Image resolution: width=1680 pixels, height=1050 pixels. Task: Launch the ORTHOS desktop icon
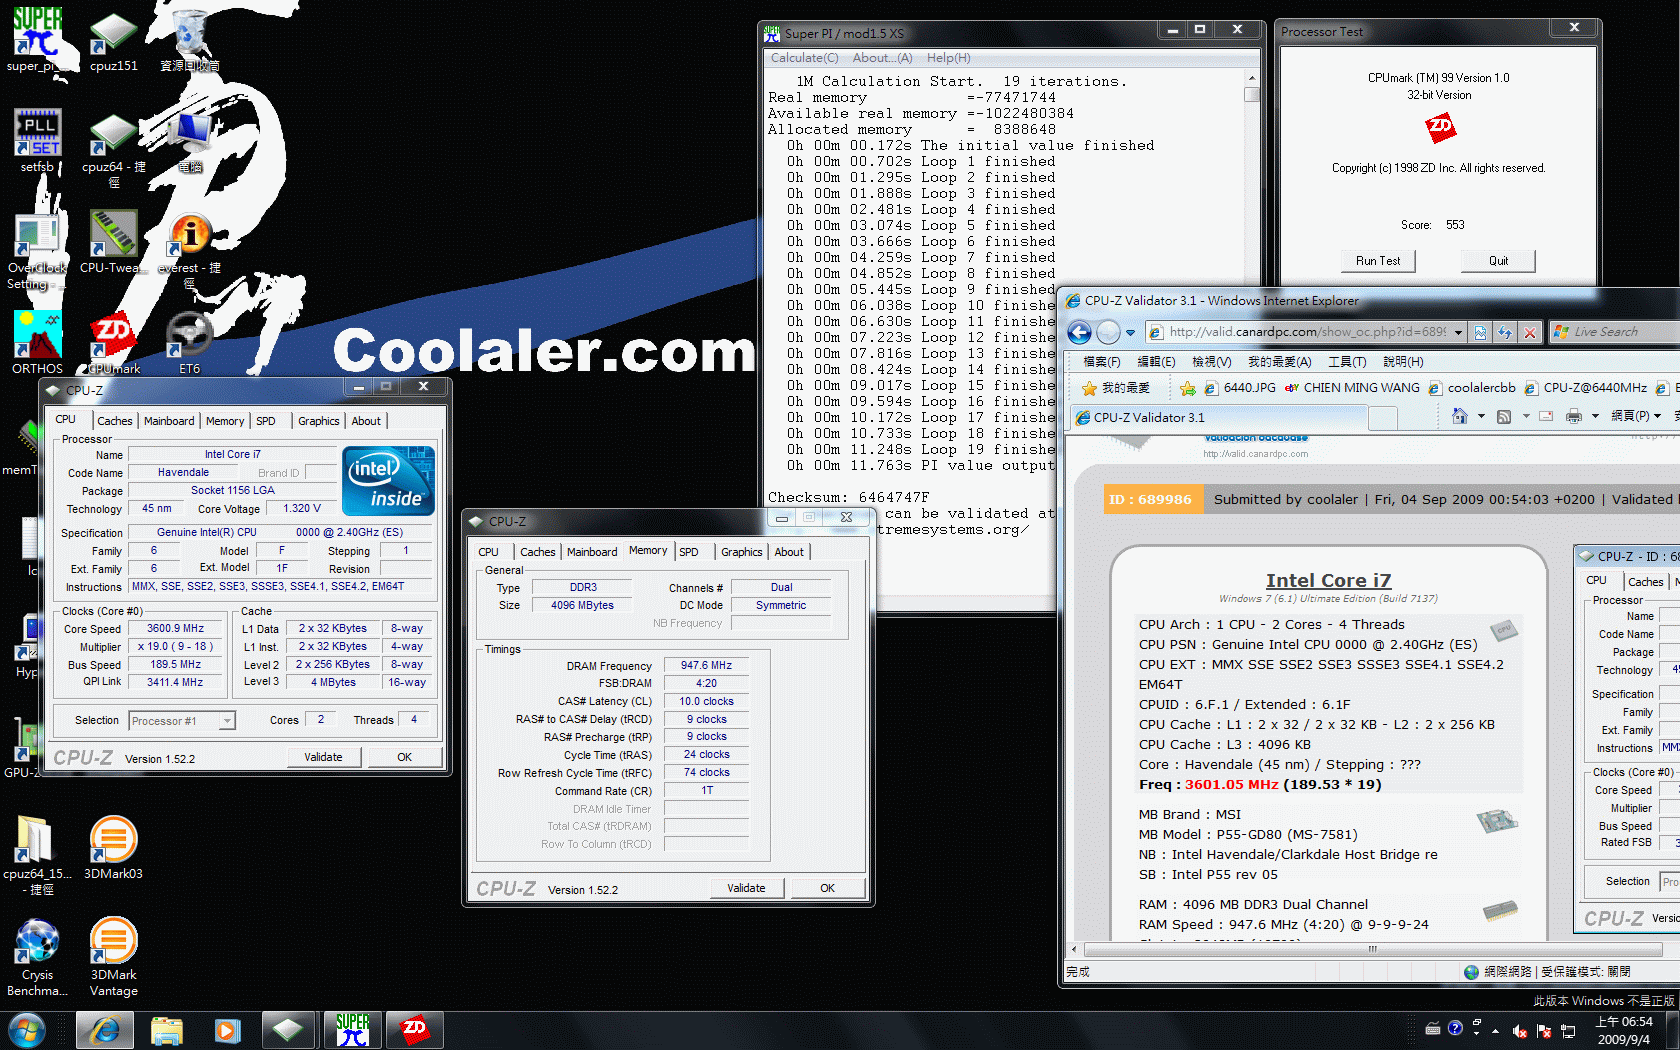[x=37, y=342]
